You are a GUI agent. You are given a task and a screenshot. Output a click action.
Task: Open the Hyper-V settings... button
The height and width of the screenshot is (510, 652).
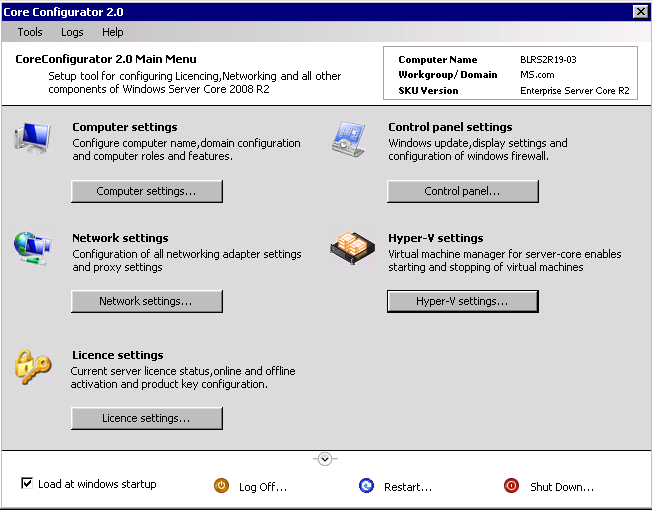coord(463,301)
